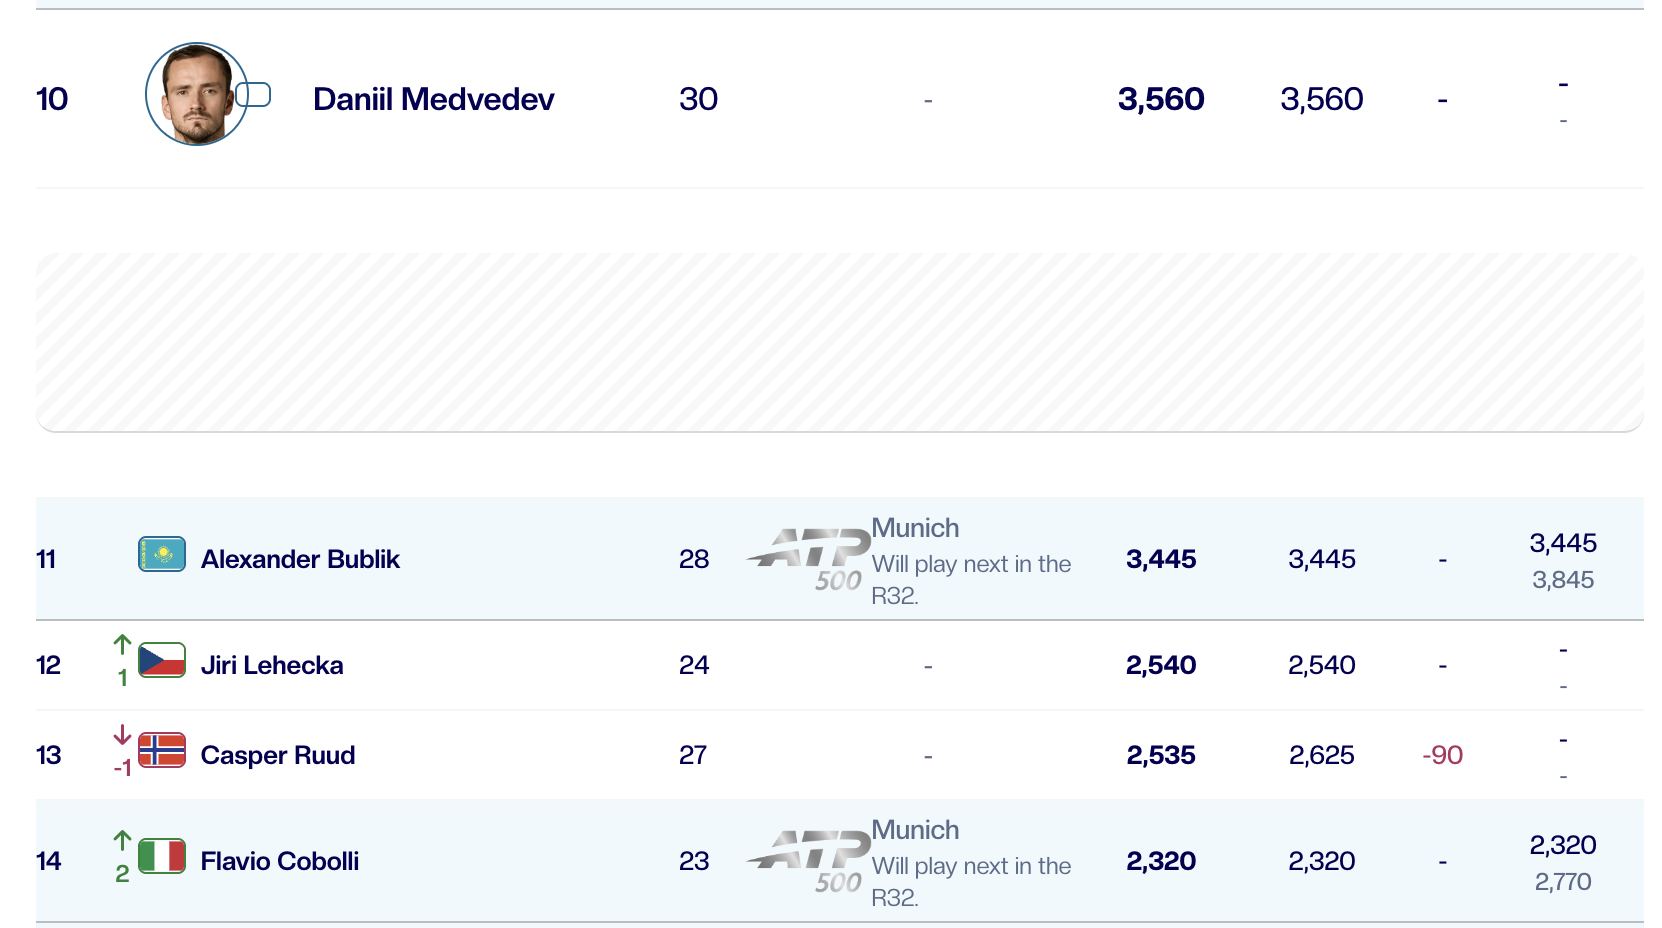The height and width of the screenshot is (928, 1662).
Task: Click the Italian flag beside Flavio Cobolli
Action: coord(162,856)
